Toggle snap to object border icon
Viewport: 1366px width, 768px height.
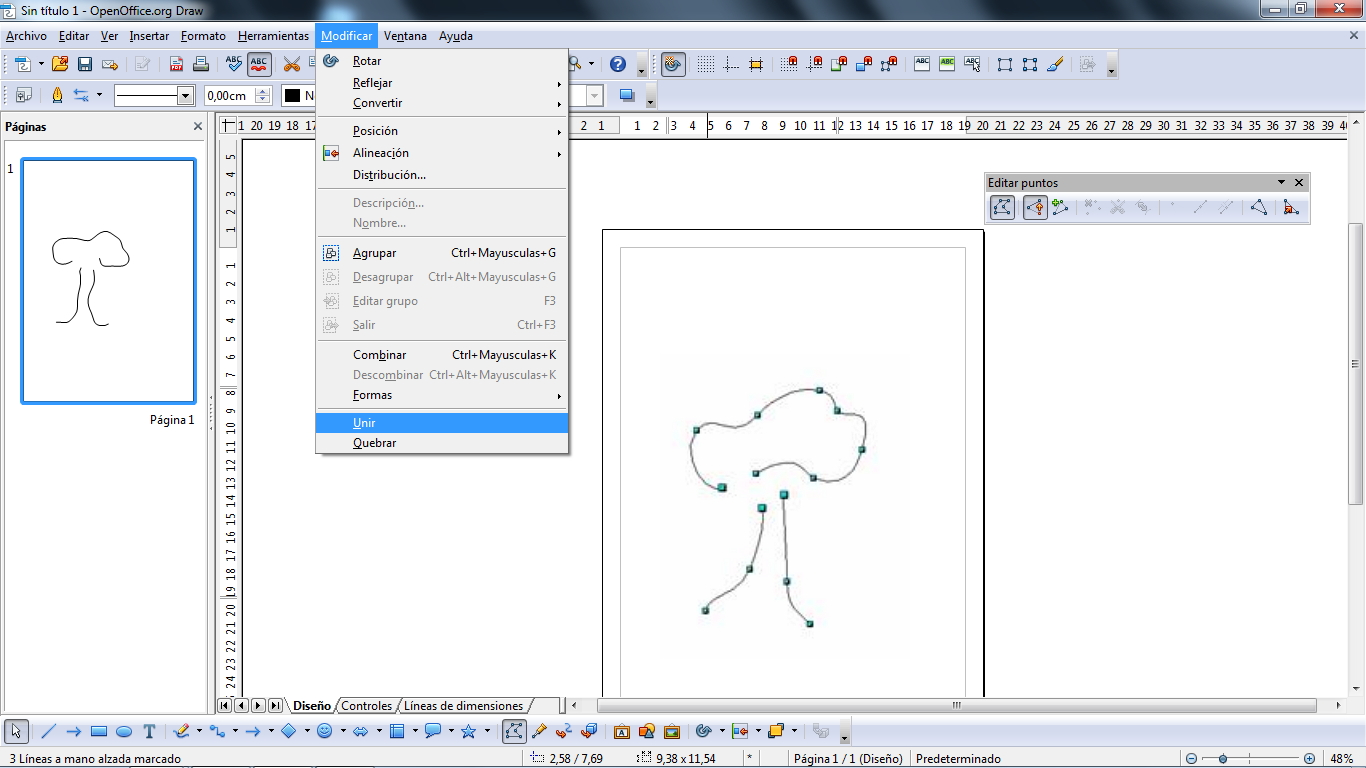(x=862, y=64)
